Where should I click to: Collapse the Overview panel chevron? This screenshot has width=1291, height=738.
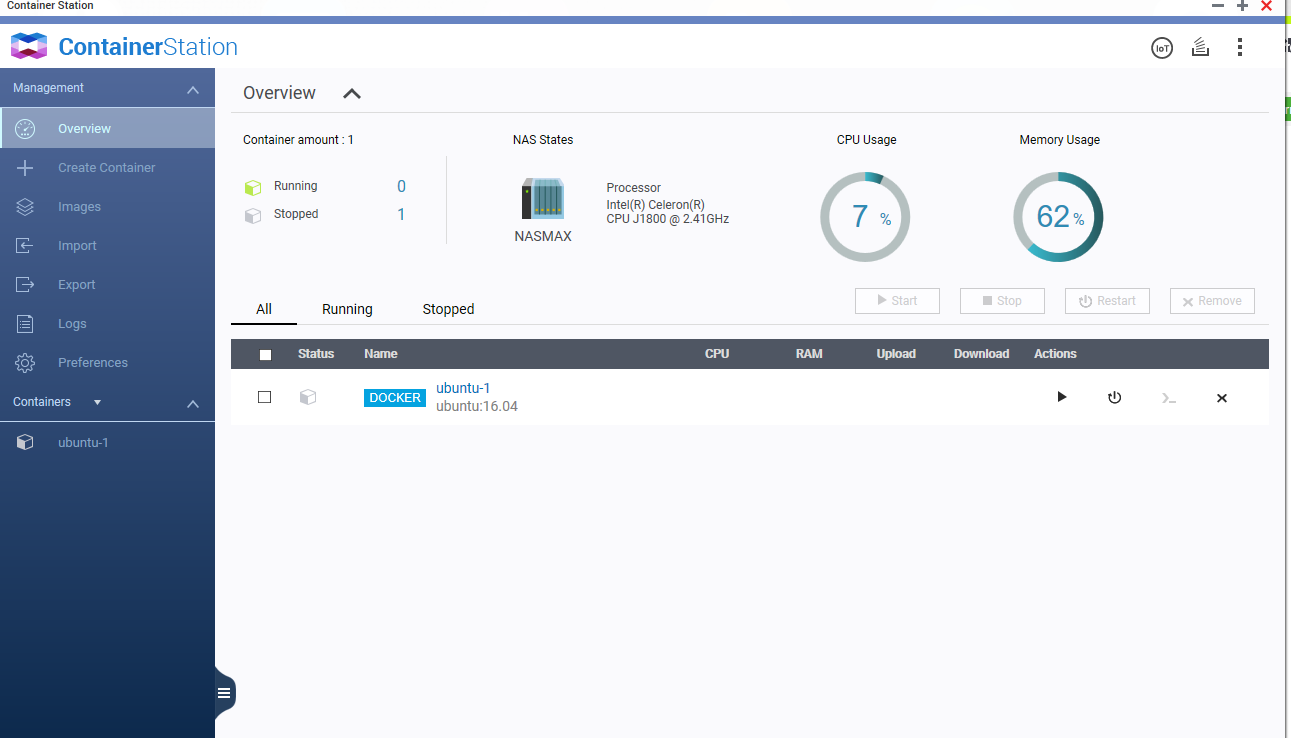(351, 94)
